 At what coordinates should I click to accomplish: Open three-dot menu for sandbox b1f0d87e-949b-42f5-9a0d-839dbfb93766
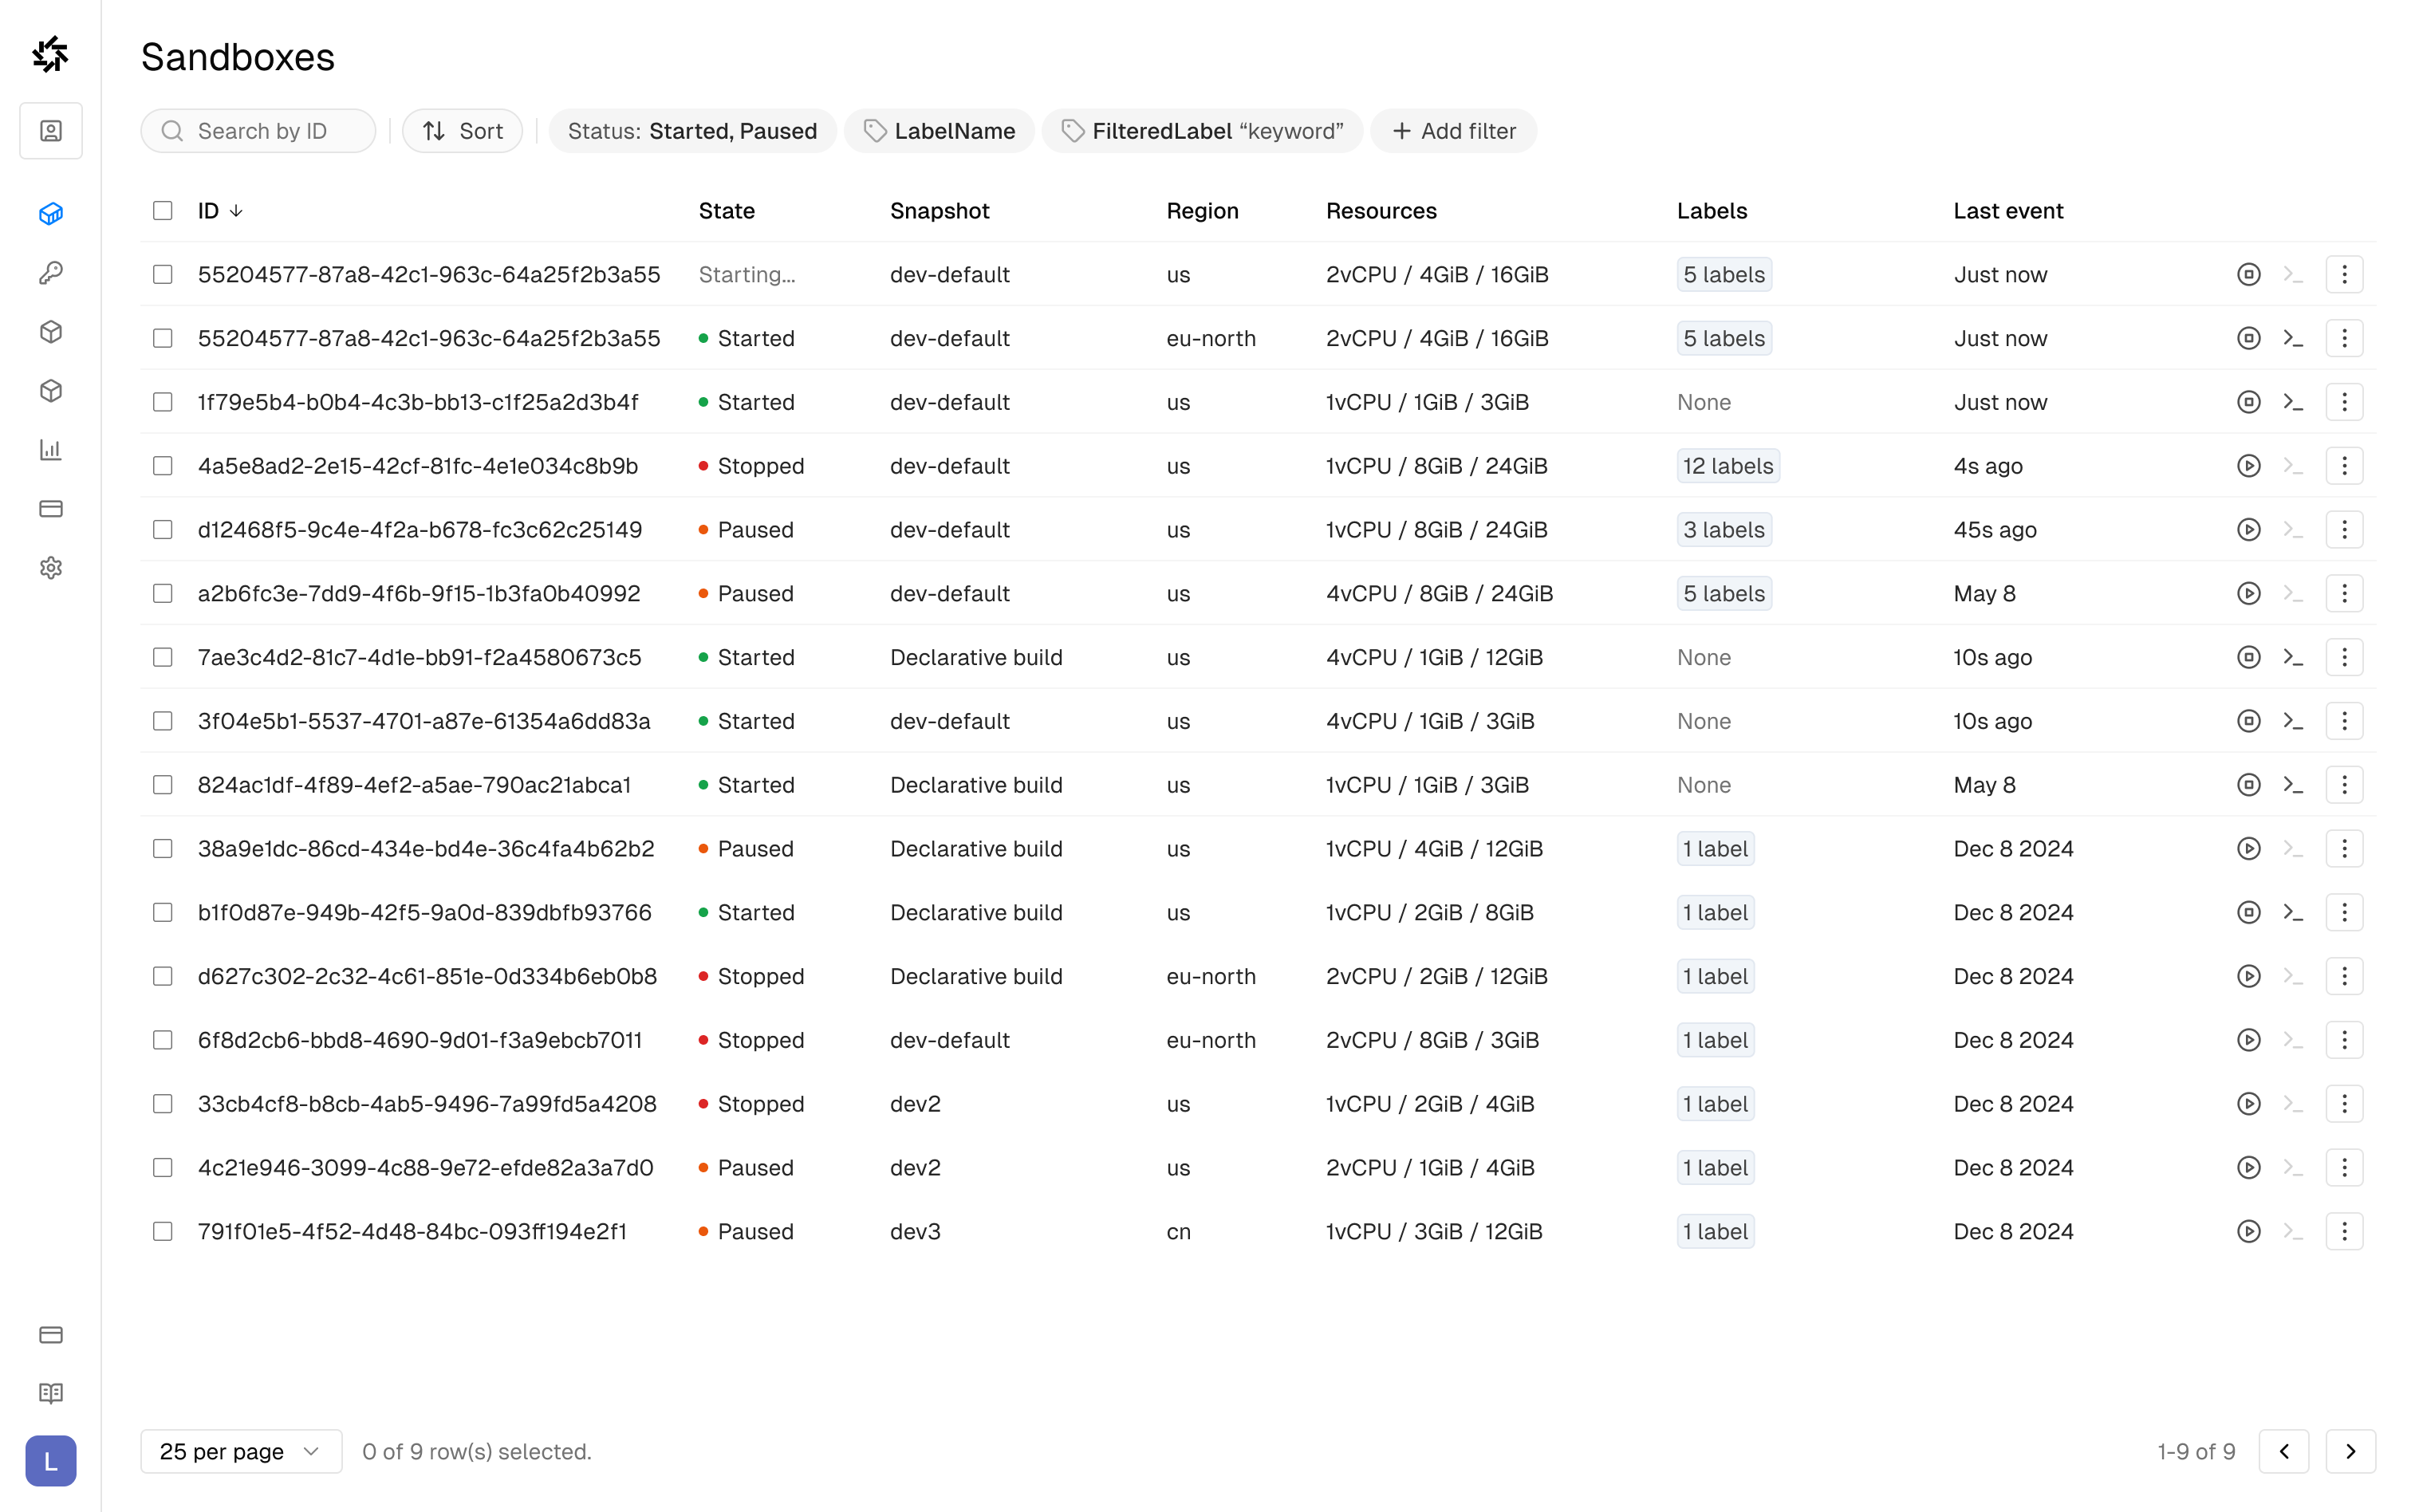2343,912
